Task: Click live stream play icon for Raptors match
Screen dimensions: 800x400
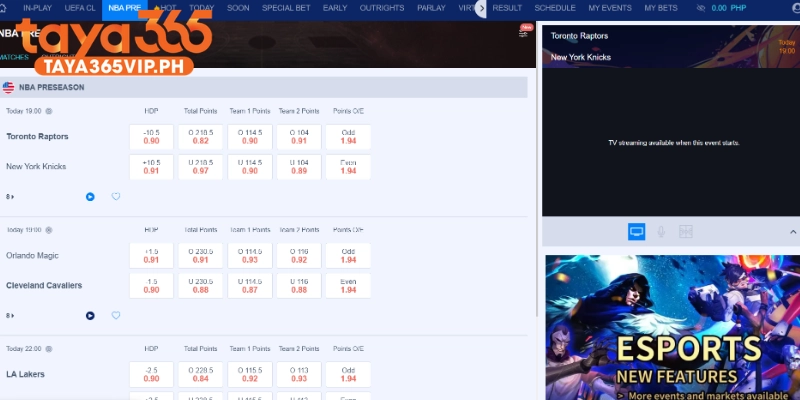Action: pyautogui.click(x=90, y=196)
